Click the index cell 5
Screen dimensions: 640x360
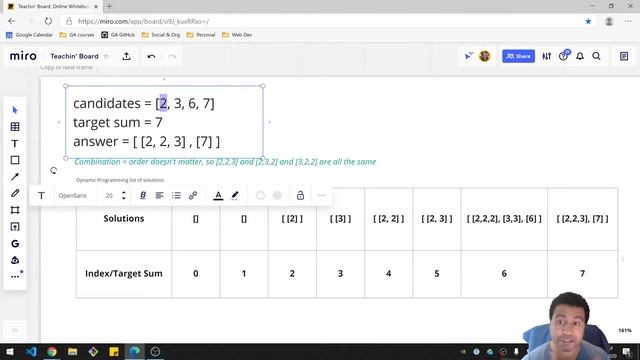(x=437, y=273)
